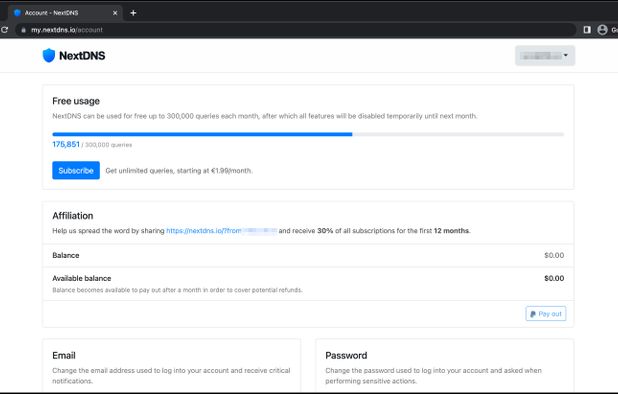Expand the blurred account dropdown menu
The image size is (618, 394).
545,56
